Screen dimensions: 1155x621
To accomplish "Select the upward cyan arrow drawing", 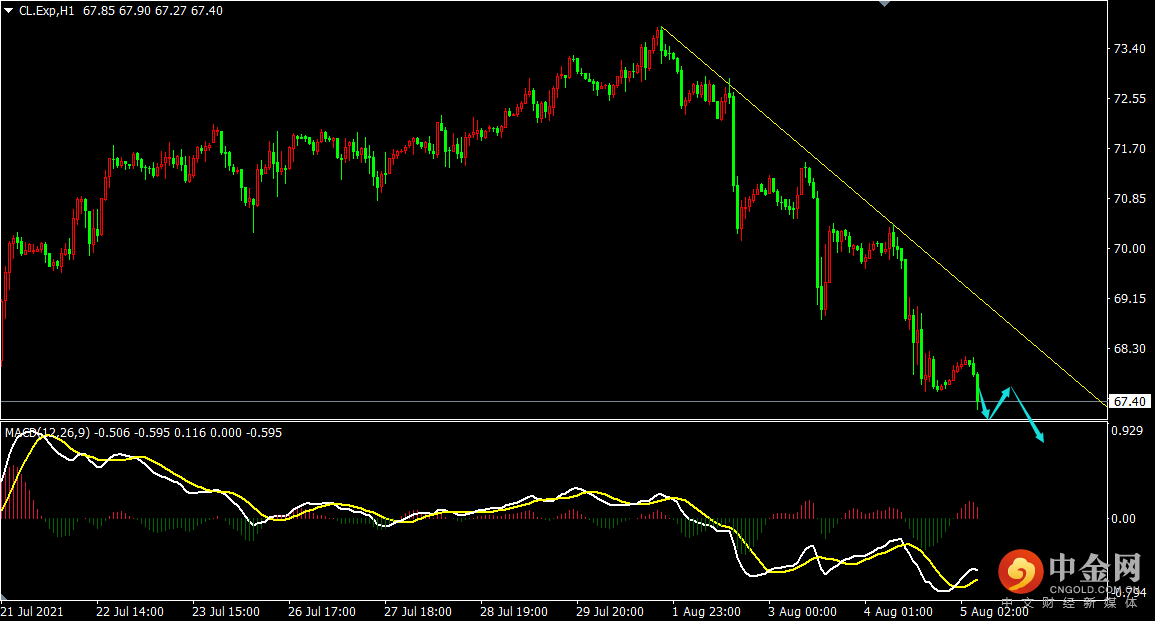I will coord(1000,402).
